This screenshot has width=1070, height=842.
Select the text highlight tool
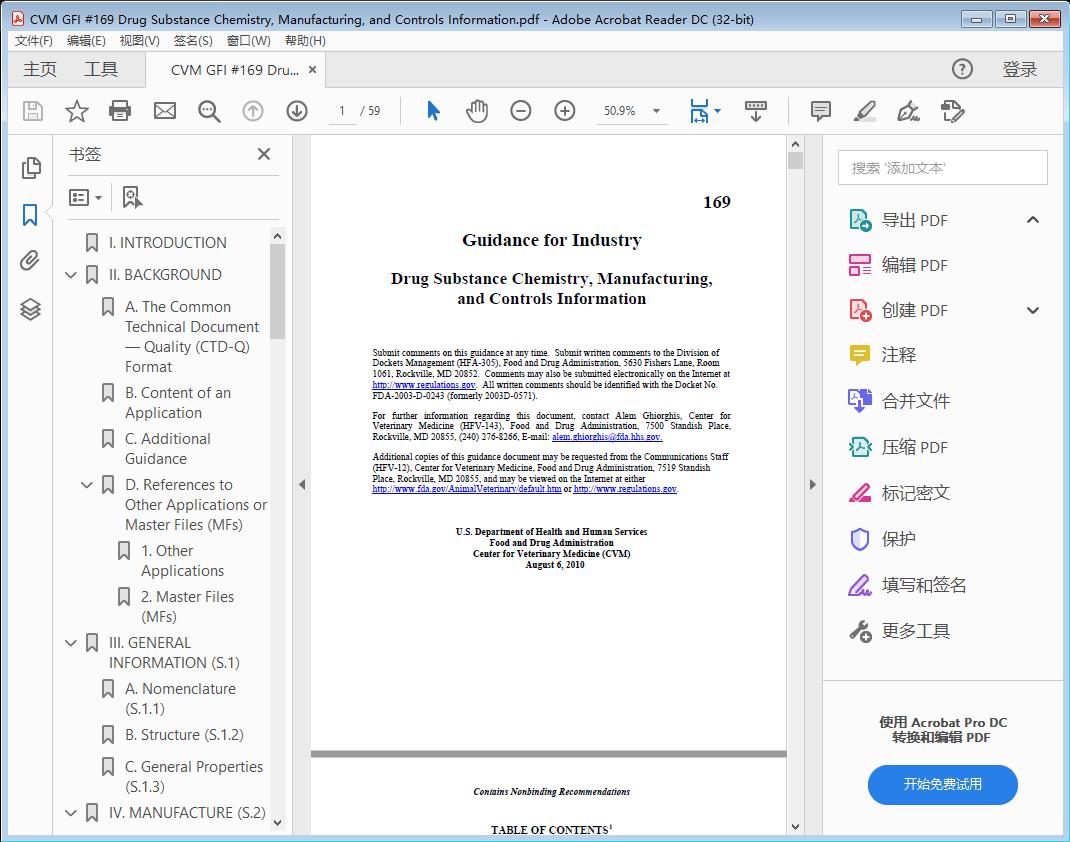[x=865, y=112]
